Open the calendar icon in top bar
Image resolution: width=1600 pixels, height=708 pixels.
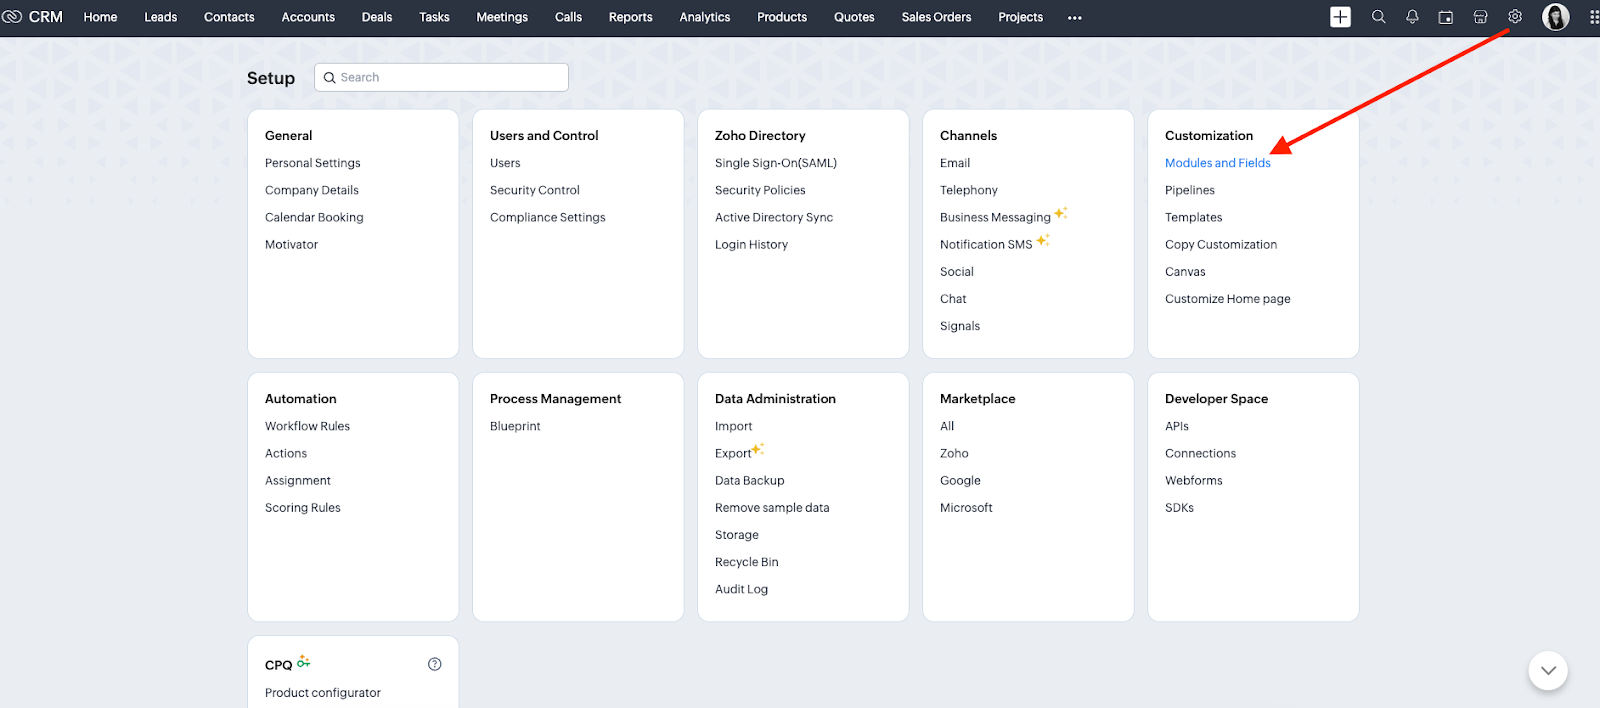[x=1446, y=17]
